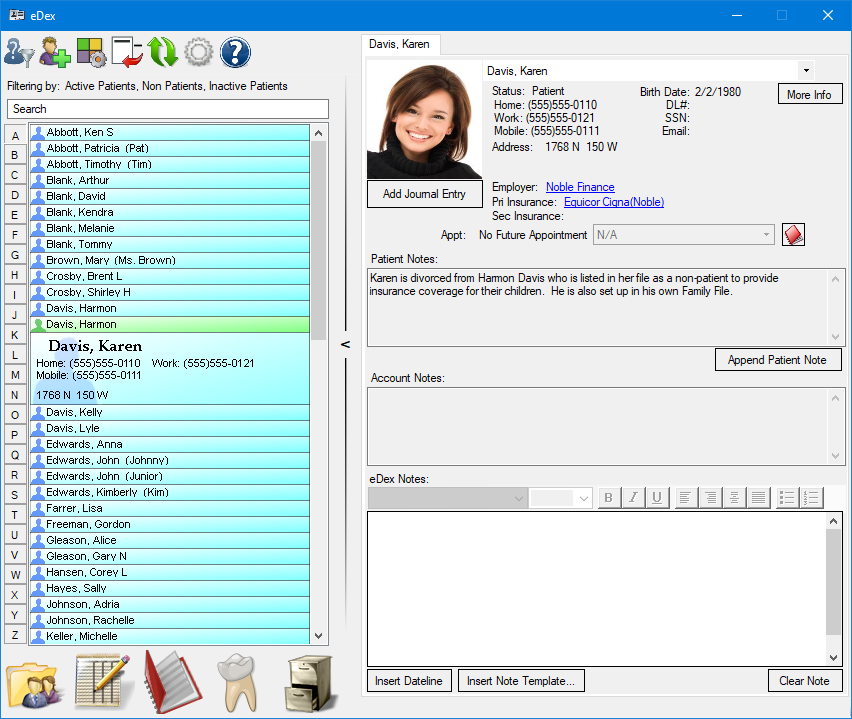Toggle Underline formatting in eDex Notes

(x=657, y=498)
